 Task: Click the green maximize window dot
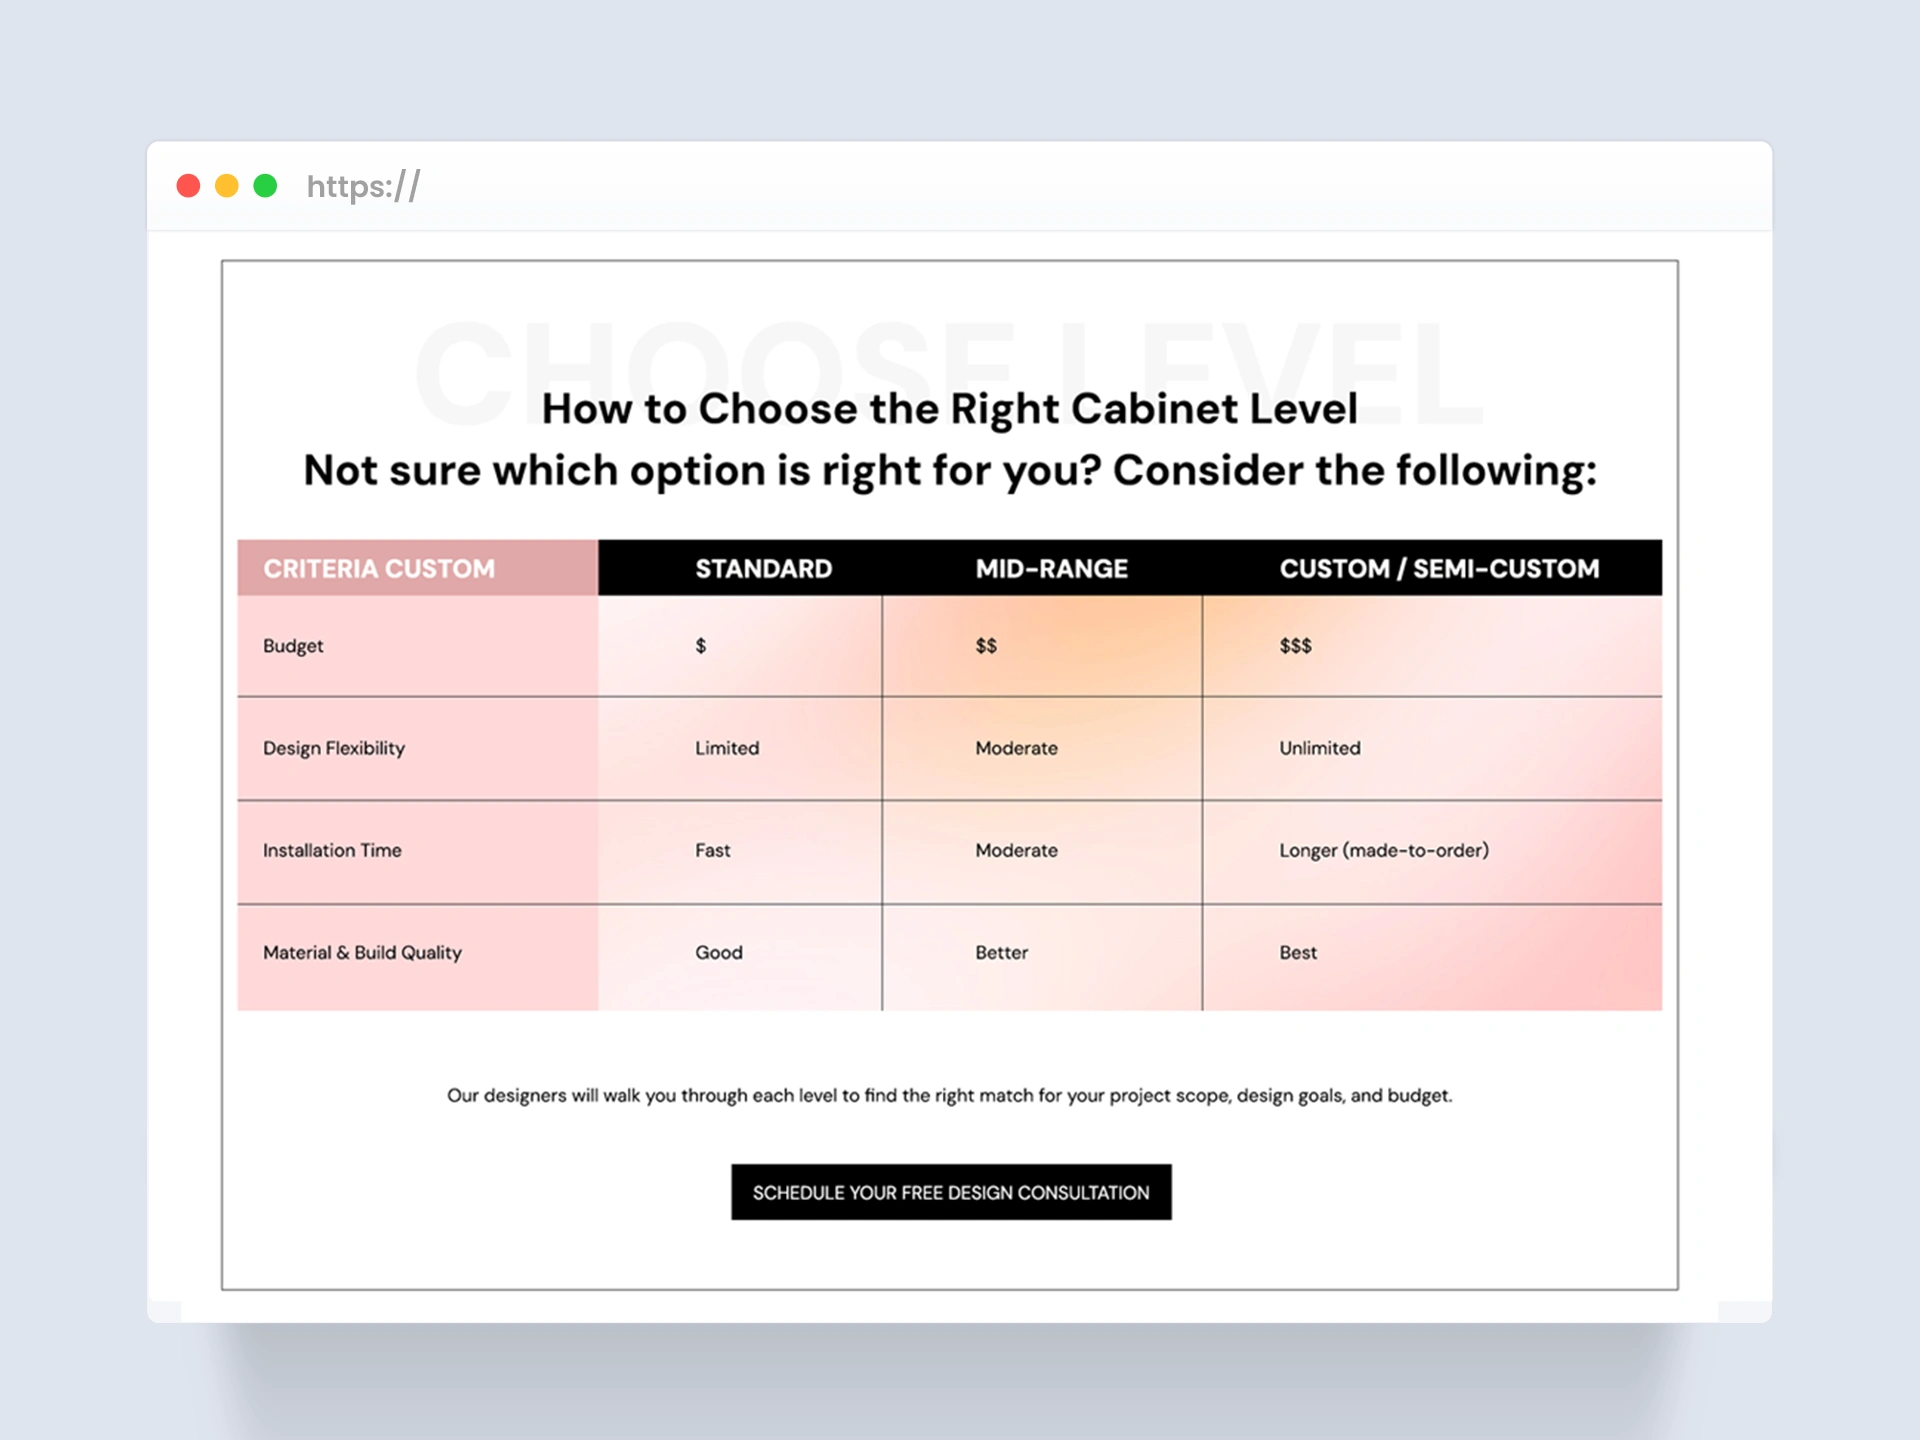click(x=265, y=186)
